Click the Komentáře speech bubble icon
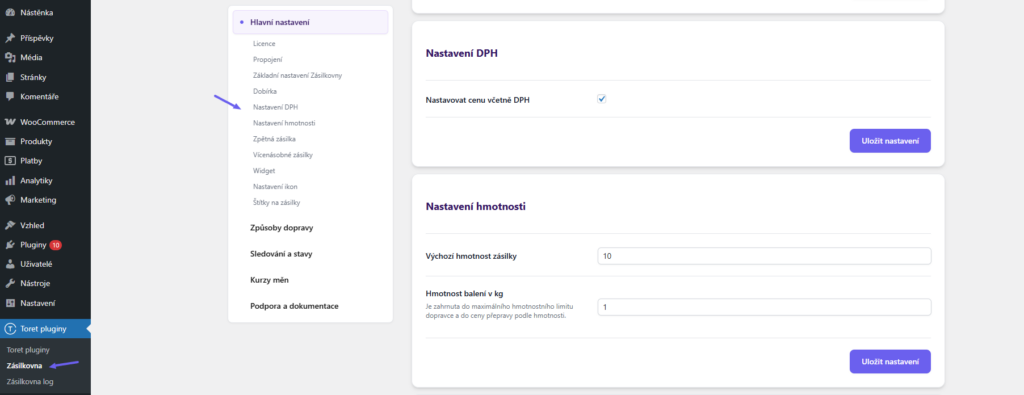1024x395 pixels. click(x=10, y=97)
